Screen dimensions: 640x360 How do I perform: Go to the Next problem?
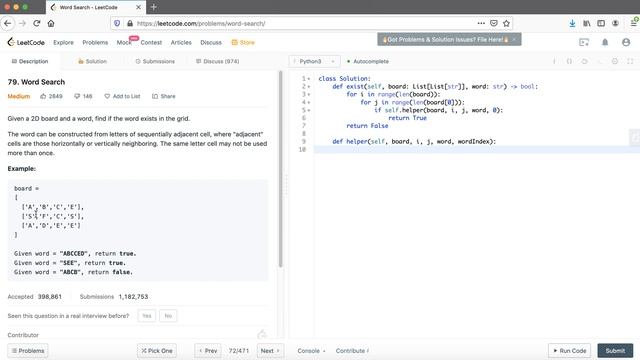tap(270, 351)
